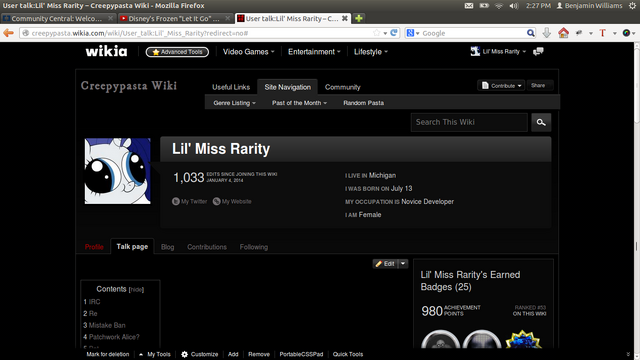Image resolution: width=640 pixels, height=360 pixels.
Task: Open the Following tab
Action: [253, 247]
